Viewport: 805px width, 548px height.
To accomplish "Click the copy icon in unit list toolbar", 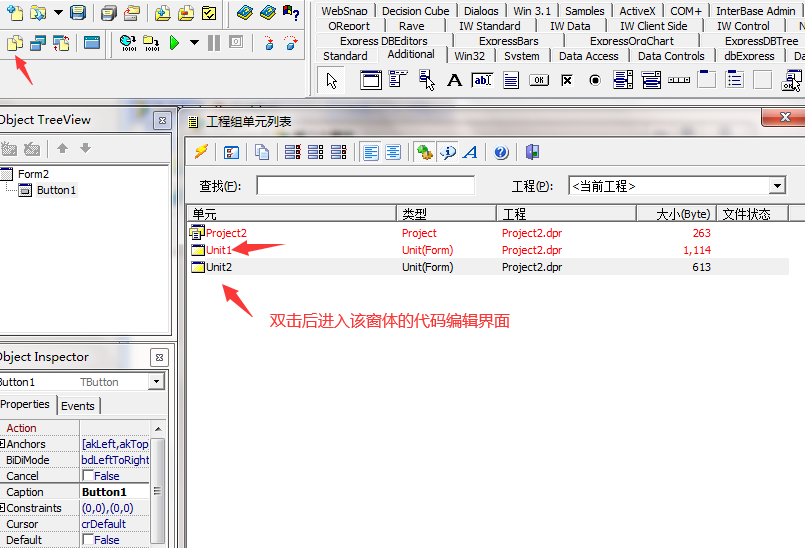I will pyautogui.click(x=262, y=152).
